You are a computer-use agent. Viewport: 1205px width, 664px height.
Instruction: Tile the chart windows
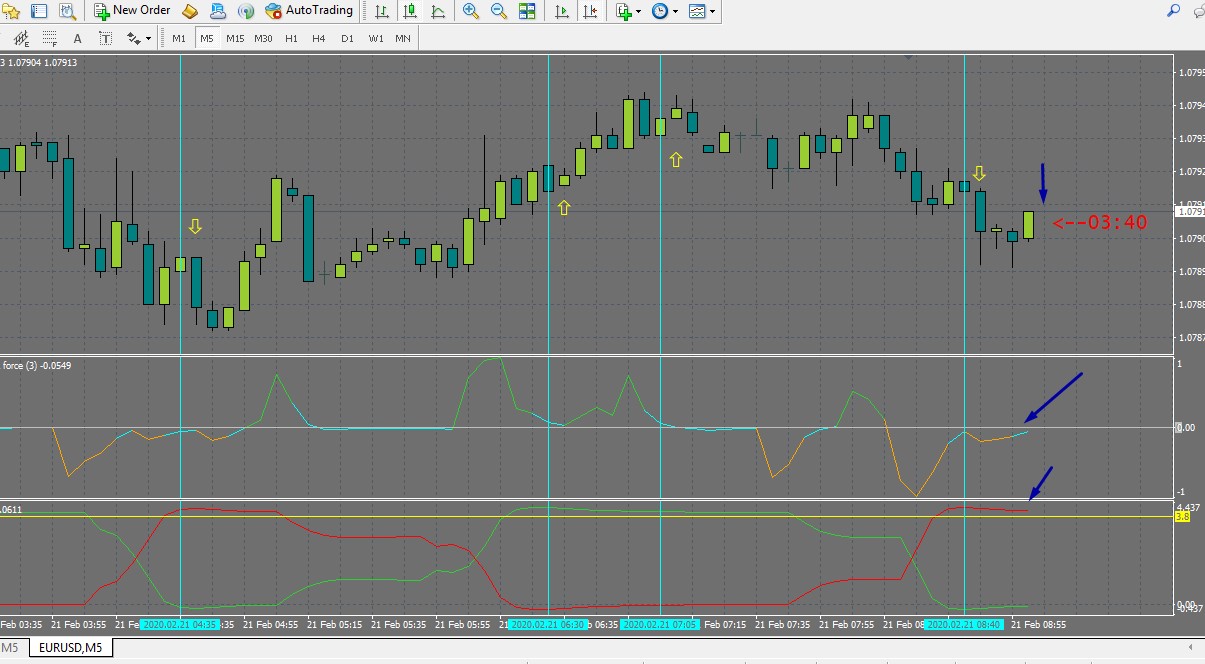(x=527, y=11)
